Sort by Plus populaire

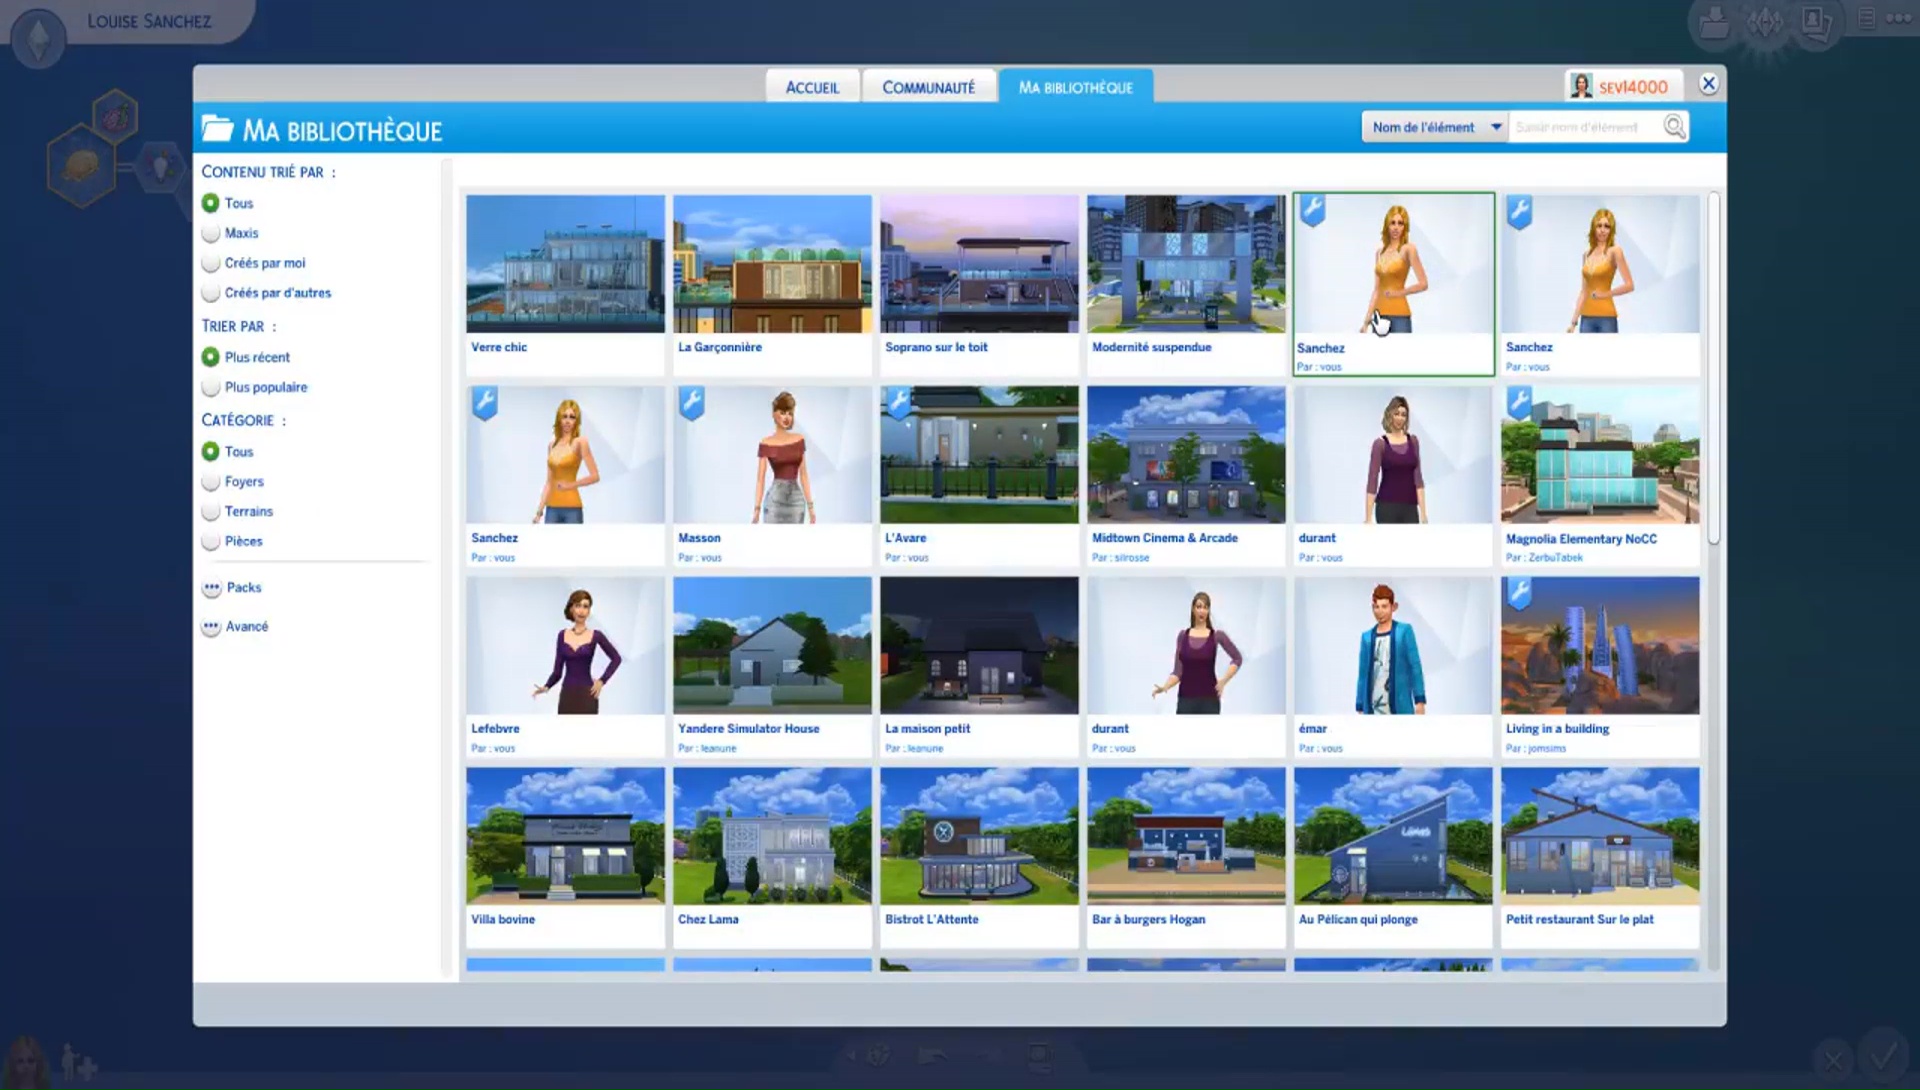coord(211,387)
